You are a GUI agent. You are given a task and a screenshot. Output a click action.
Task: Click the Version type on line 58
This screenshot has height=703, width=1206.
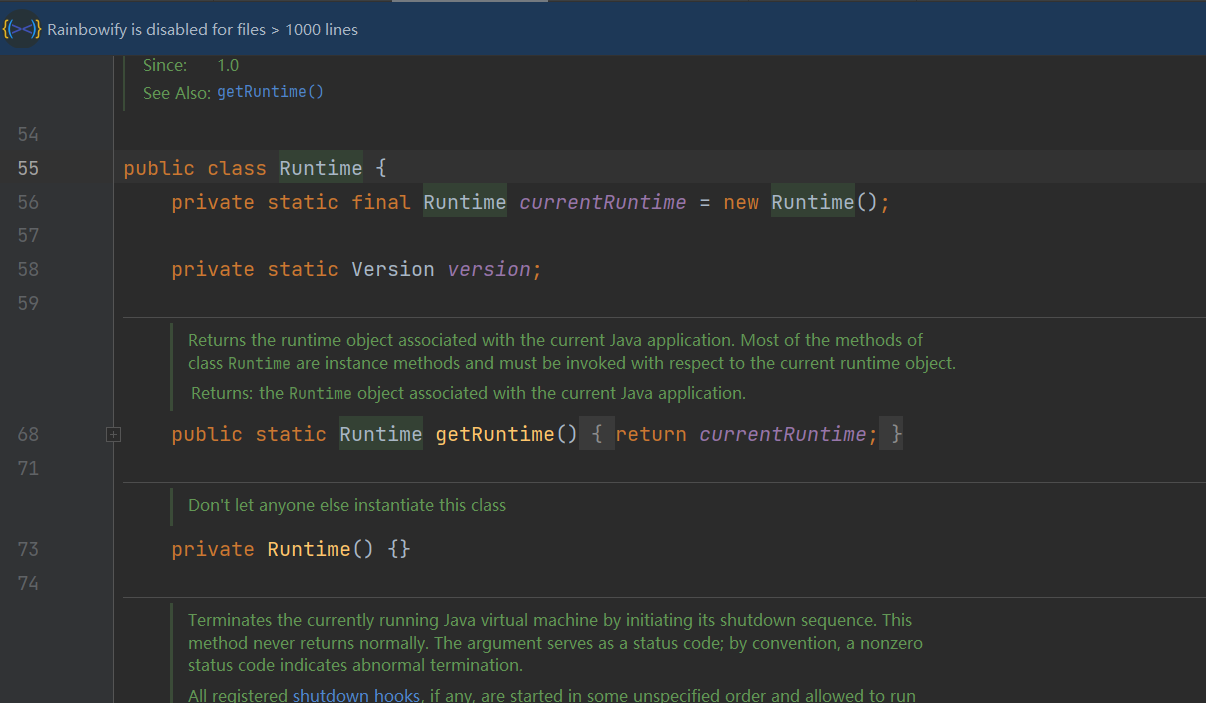[393, 269]
